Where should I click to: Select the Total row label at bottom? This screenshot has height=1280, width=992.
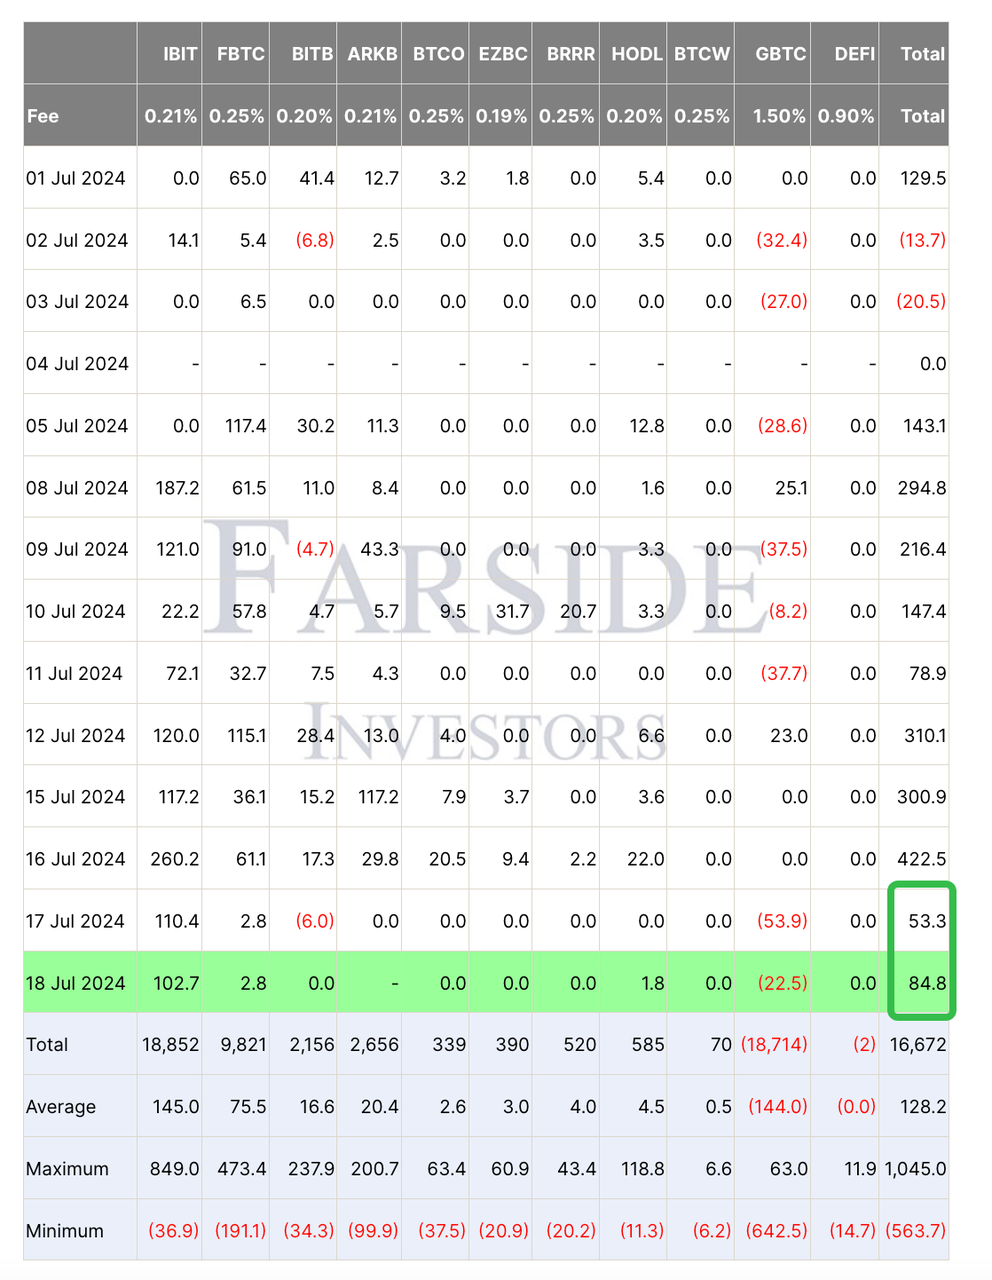(47, 1045)
